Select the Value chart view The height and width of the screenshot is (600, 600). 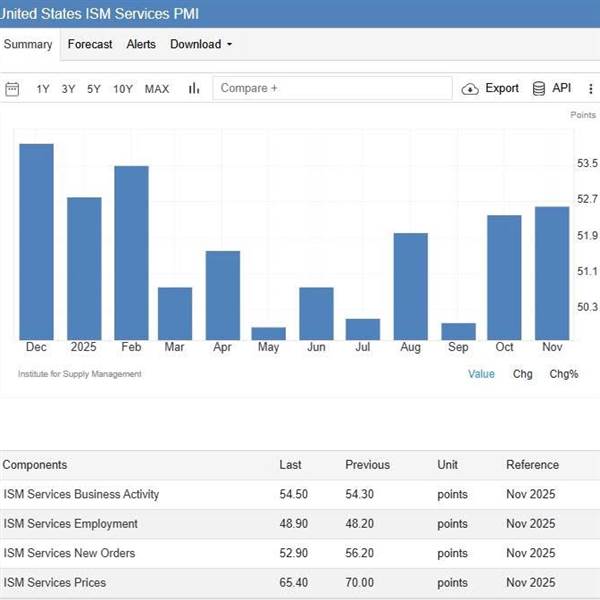[x=481, y=374]
